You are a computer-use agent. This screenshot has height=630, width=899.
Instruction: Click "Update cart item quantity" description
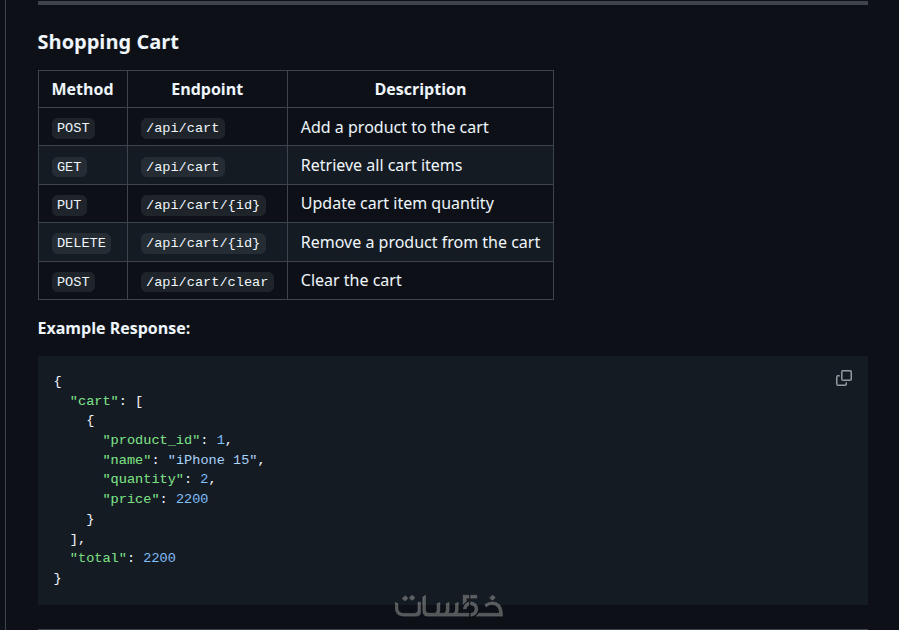(397, 203)
